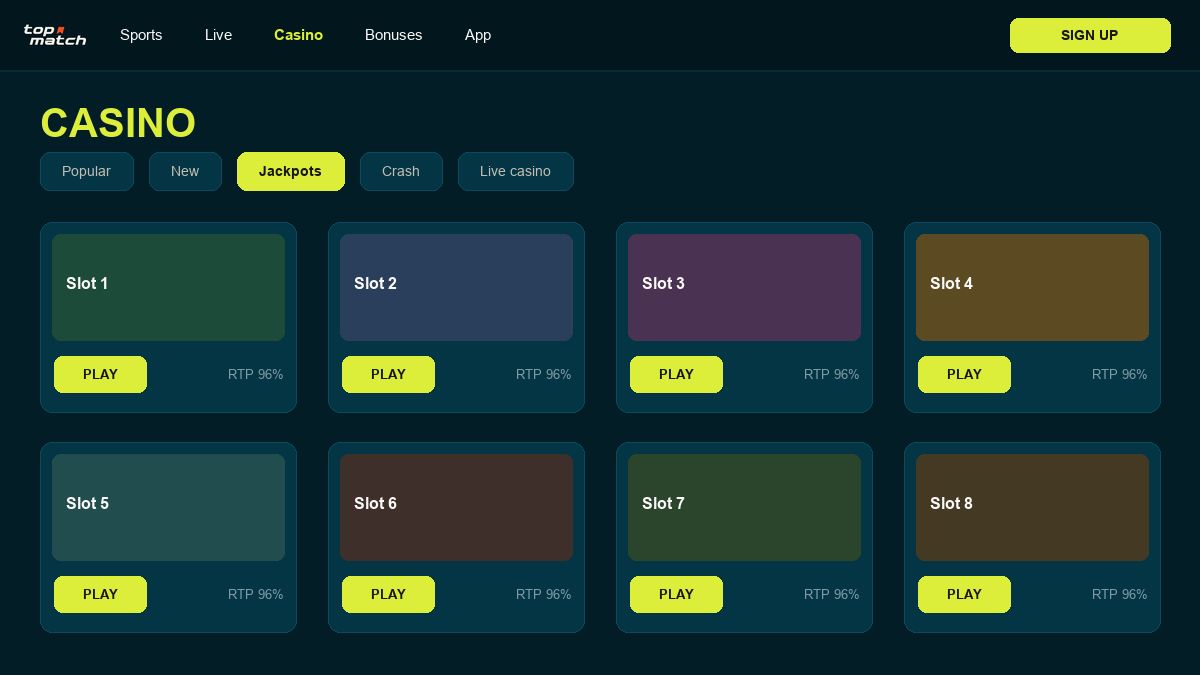Play Slot 3
Viewport: 1200px width, 675px height.
coord(676,374)
